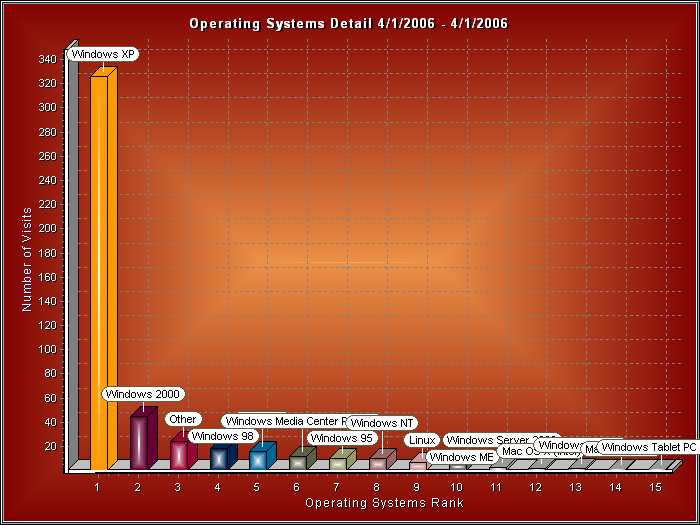This screenshot has width=700, height=525.
Task: Select the 'Windows Tablet PC' bar label
Action: 648,447
